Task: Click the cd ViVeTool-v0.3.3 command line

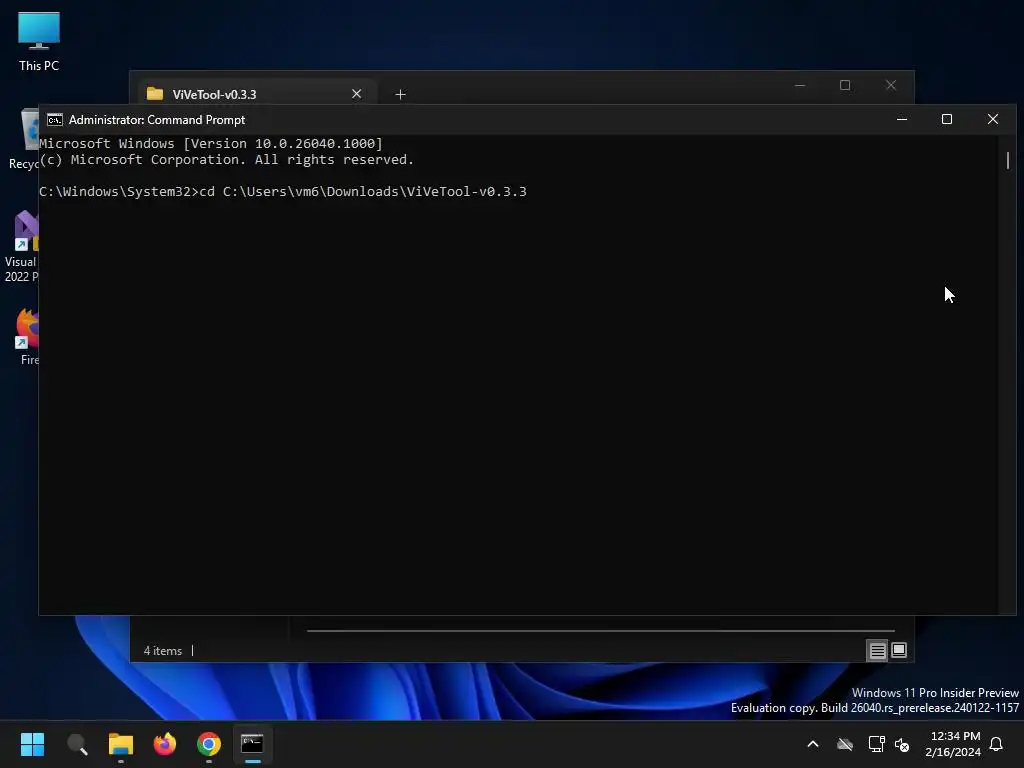Action: (283, 191)
